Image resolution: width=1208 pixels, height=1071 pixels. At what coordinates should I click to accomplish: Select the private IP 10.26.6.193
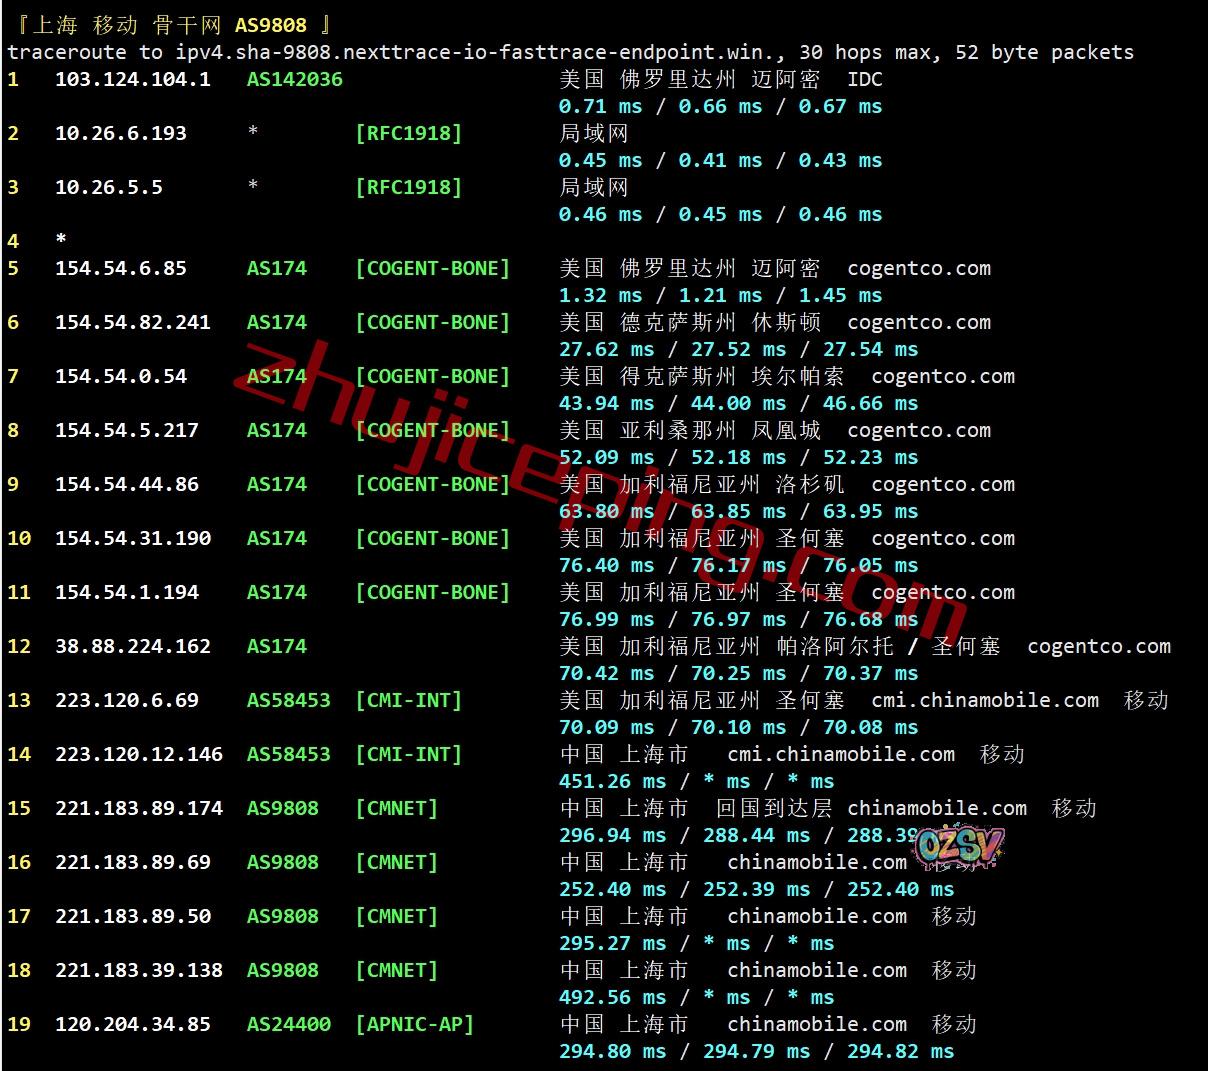(120, 133)
